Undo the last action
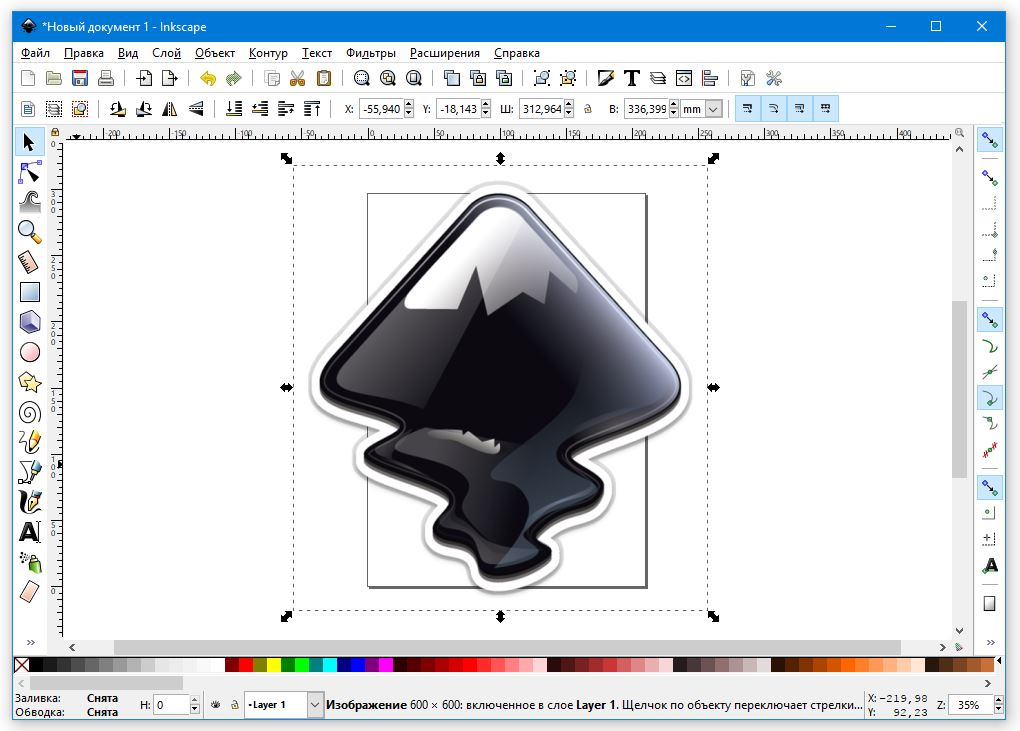This screenshot has width=1020, height=731. (208, 79)
